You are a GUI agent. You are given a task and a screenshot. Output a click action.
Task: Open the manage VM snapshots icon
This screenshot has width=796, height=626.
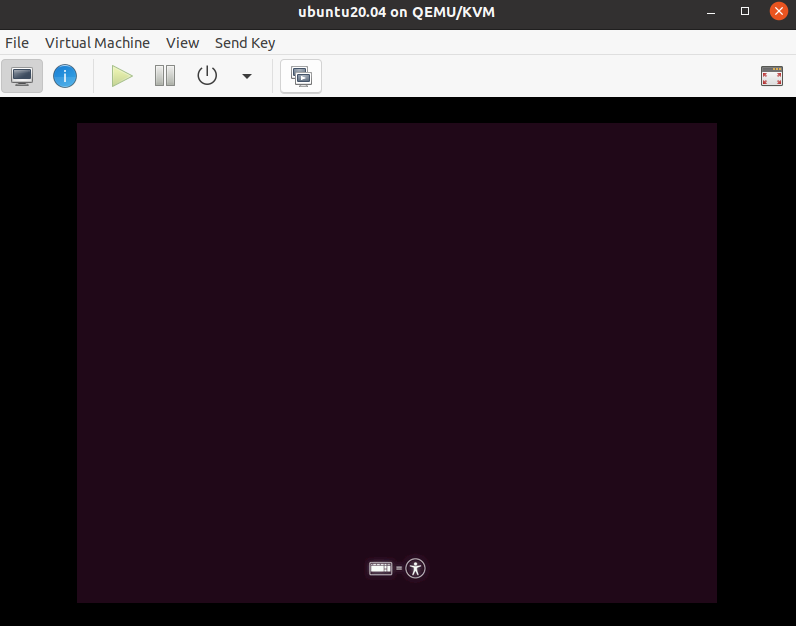pyautogui.click(x=301, y=76)
